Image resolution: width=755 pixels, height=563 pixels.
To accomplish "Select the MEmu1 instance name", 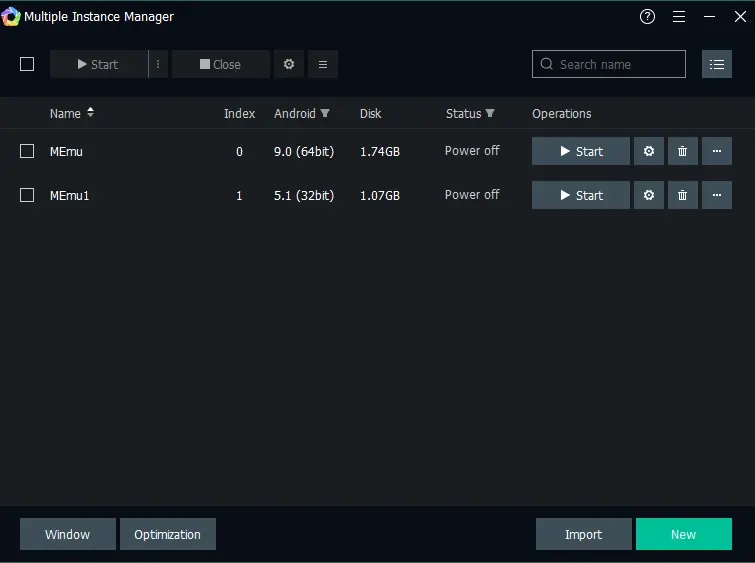I will [x=69, y=196].
